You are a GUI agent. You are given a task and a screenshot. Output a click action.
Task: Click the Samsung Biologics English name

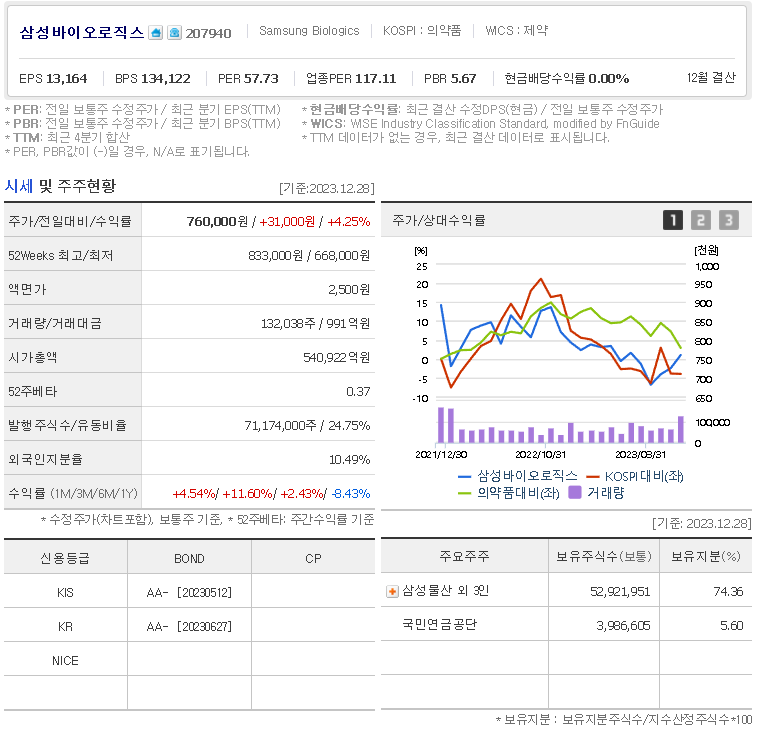tap(309, 31)
